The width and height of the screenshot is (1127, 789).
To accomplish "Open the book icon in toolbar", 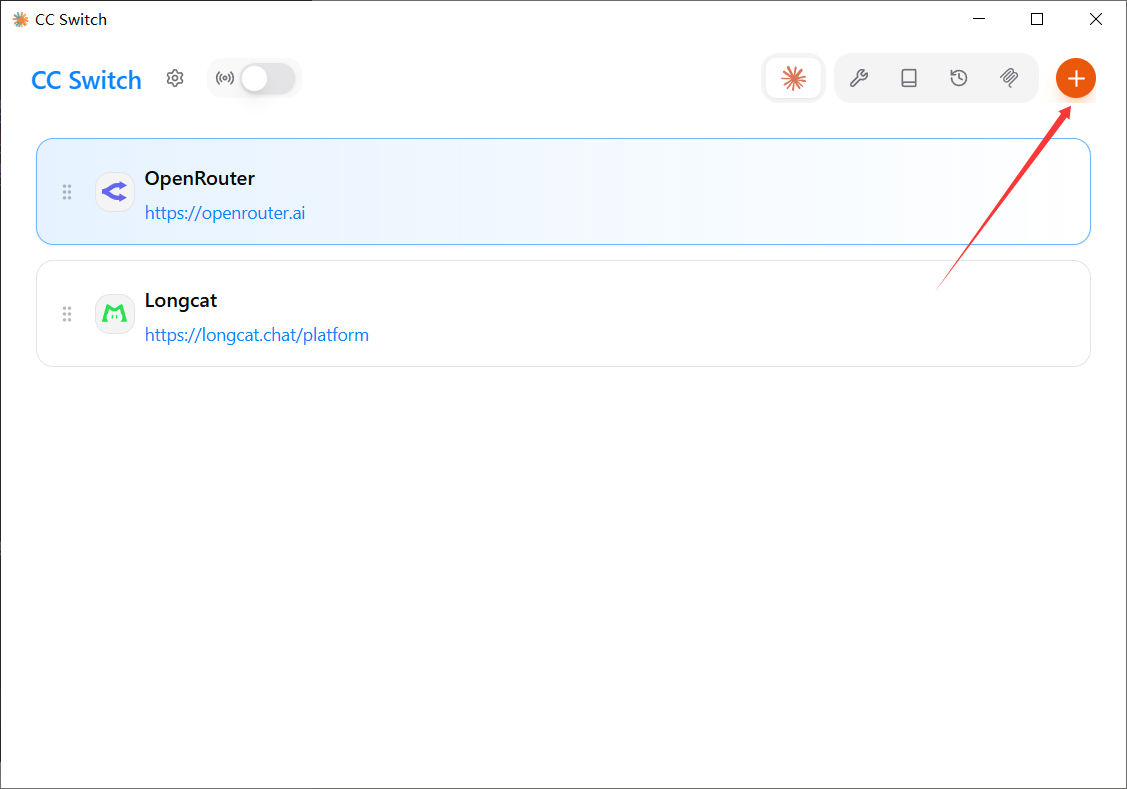I will (x=909, y=78).
